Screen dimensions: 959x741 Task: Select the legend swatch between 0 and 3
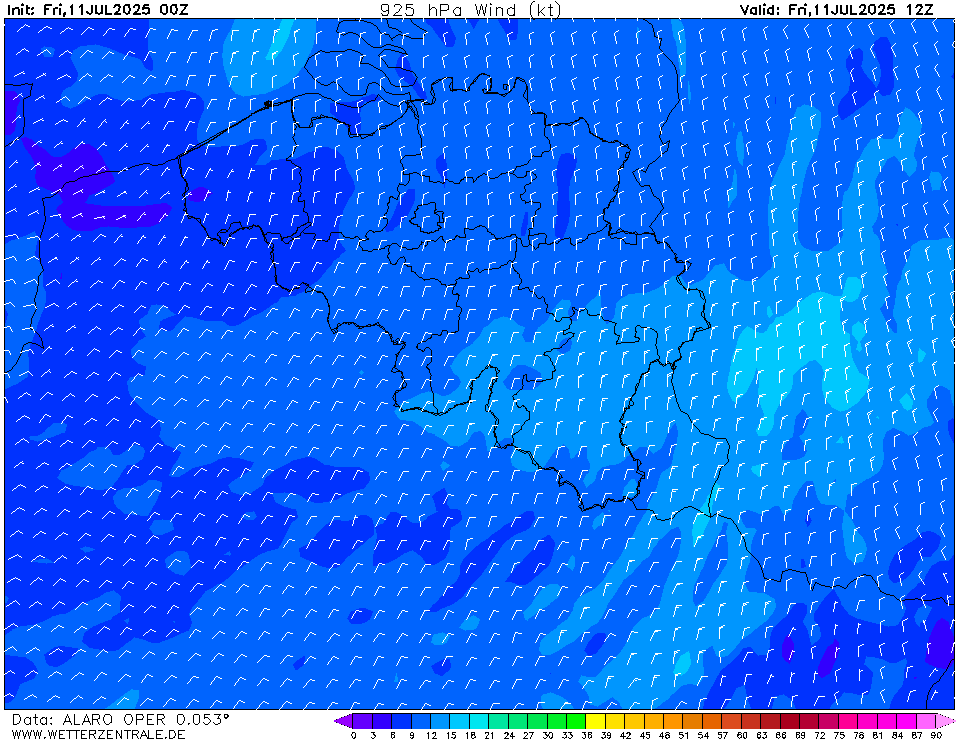click(x=363, y=721)
